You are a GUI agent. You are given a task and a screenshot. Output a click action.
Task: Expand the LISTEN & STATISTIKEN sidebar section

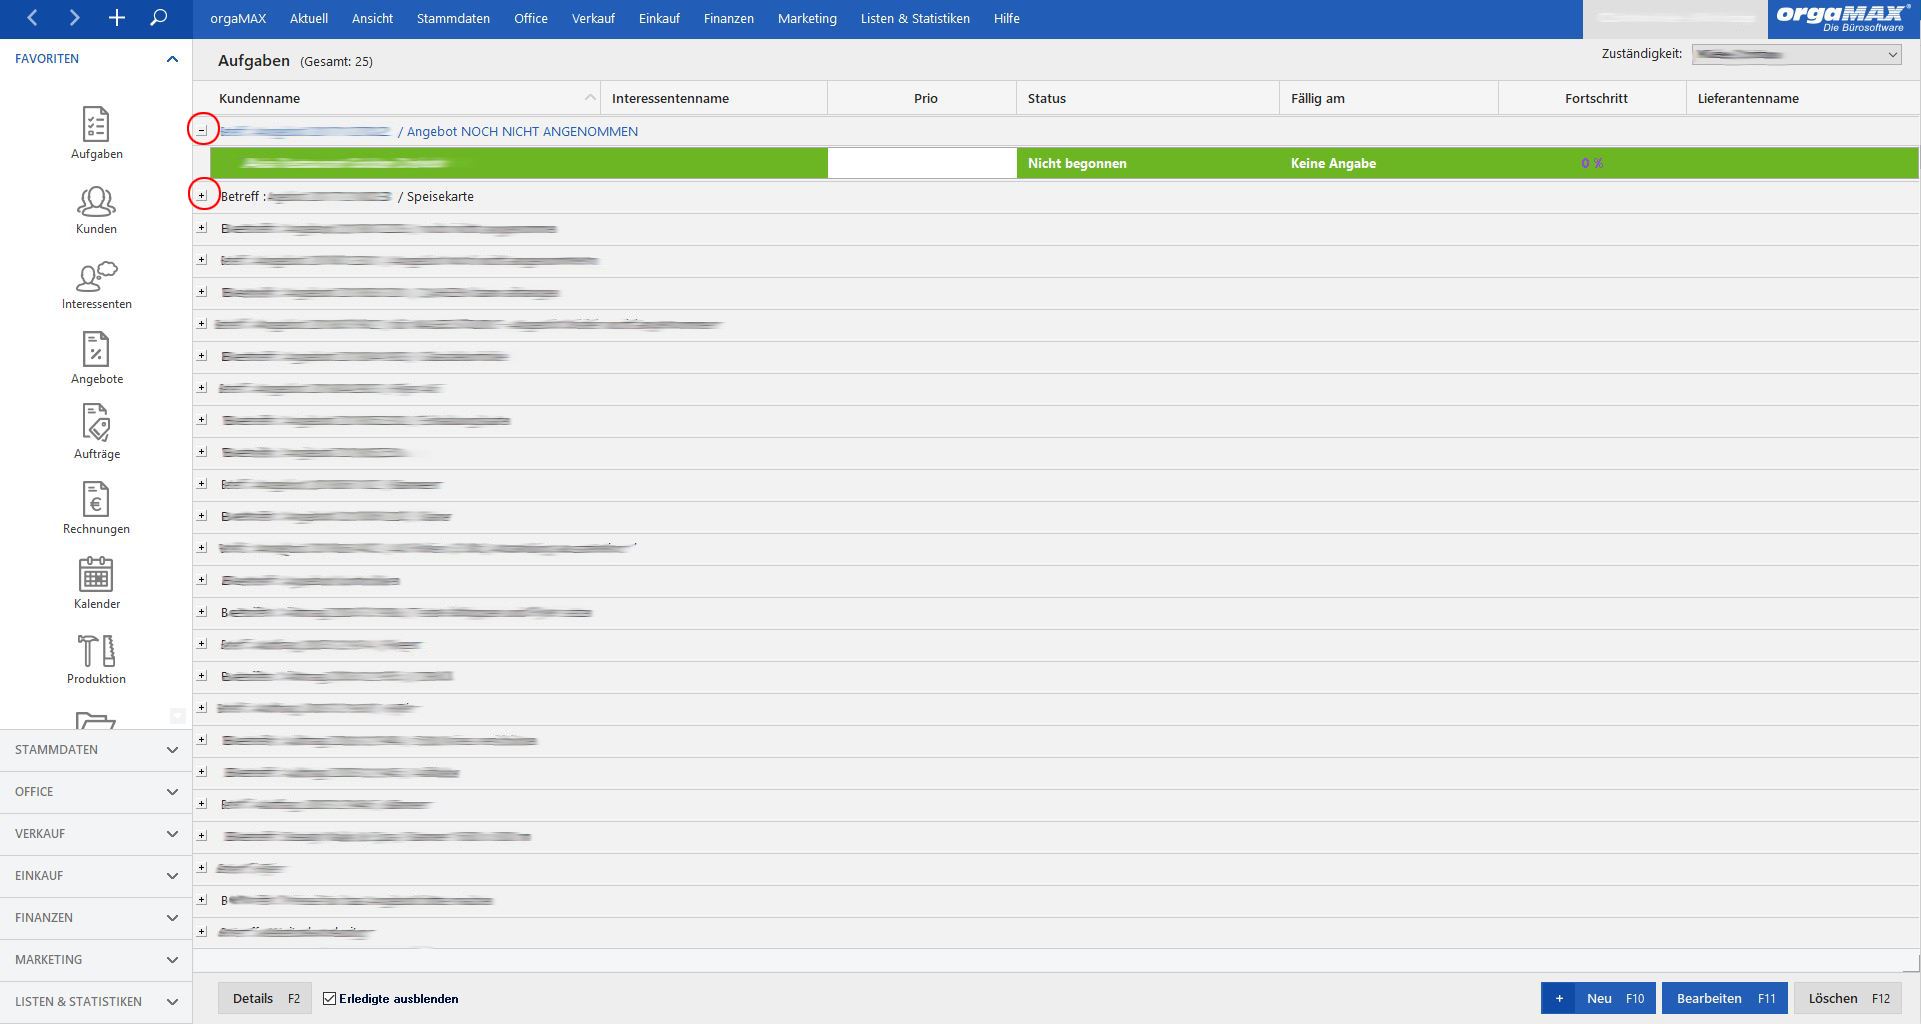tap(96, 1001)
